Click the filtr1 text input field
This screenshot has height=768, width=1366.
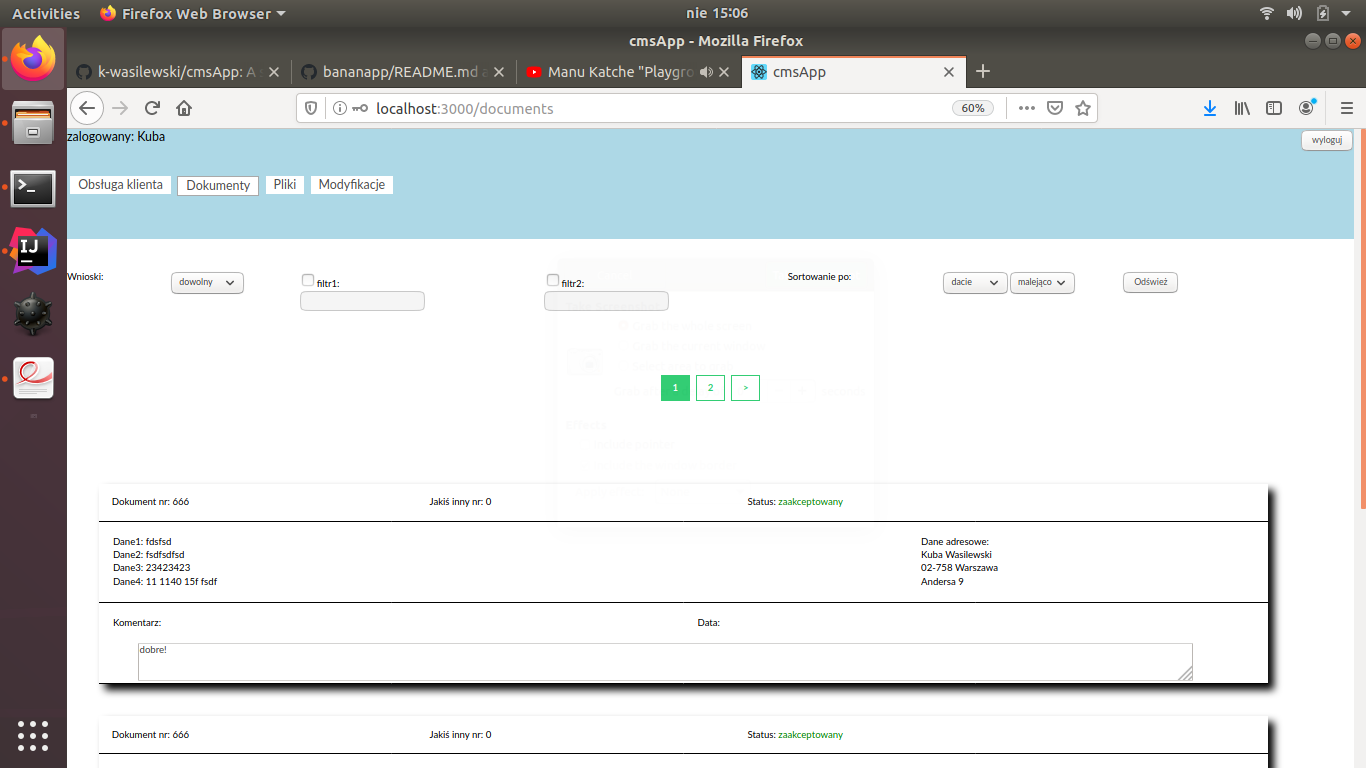[362, 301]
